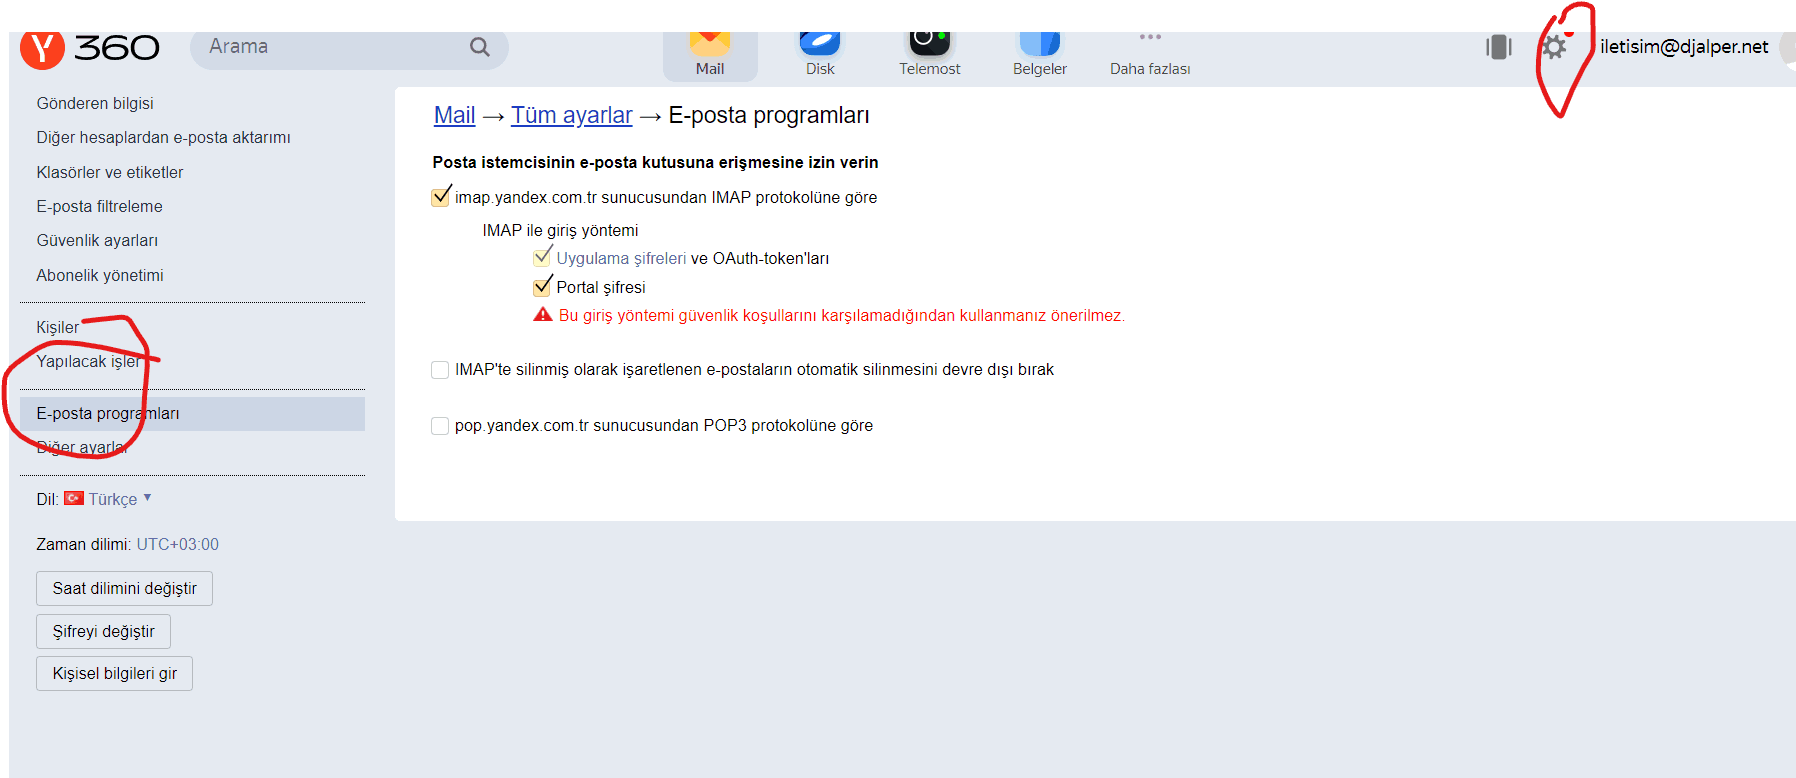Click the theme panel icon beside the gear
The image size is (1796, 778).
pos(1498,47)
